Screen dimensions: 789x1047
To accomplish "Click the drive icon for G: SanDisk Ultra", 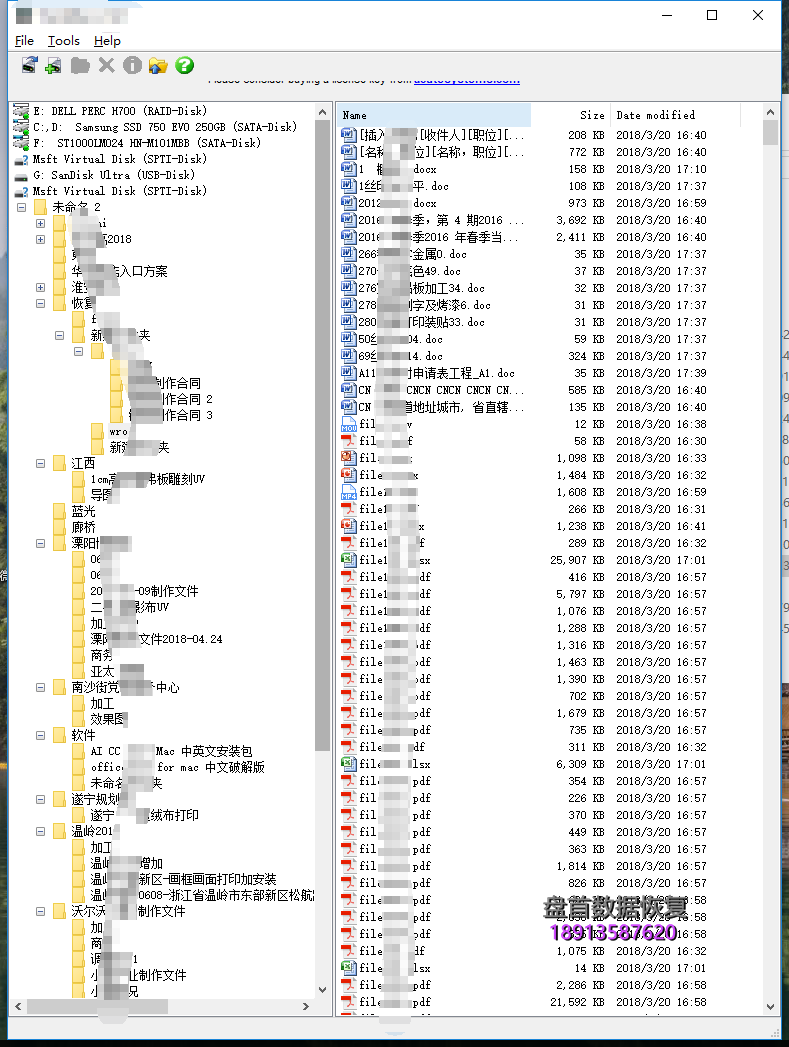I will coord(21,176).
